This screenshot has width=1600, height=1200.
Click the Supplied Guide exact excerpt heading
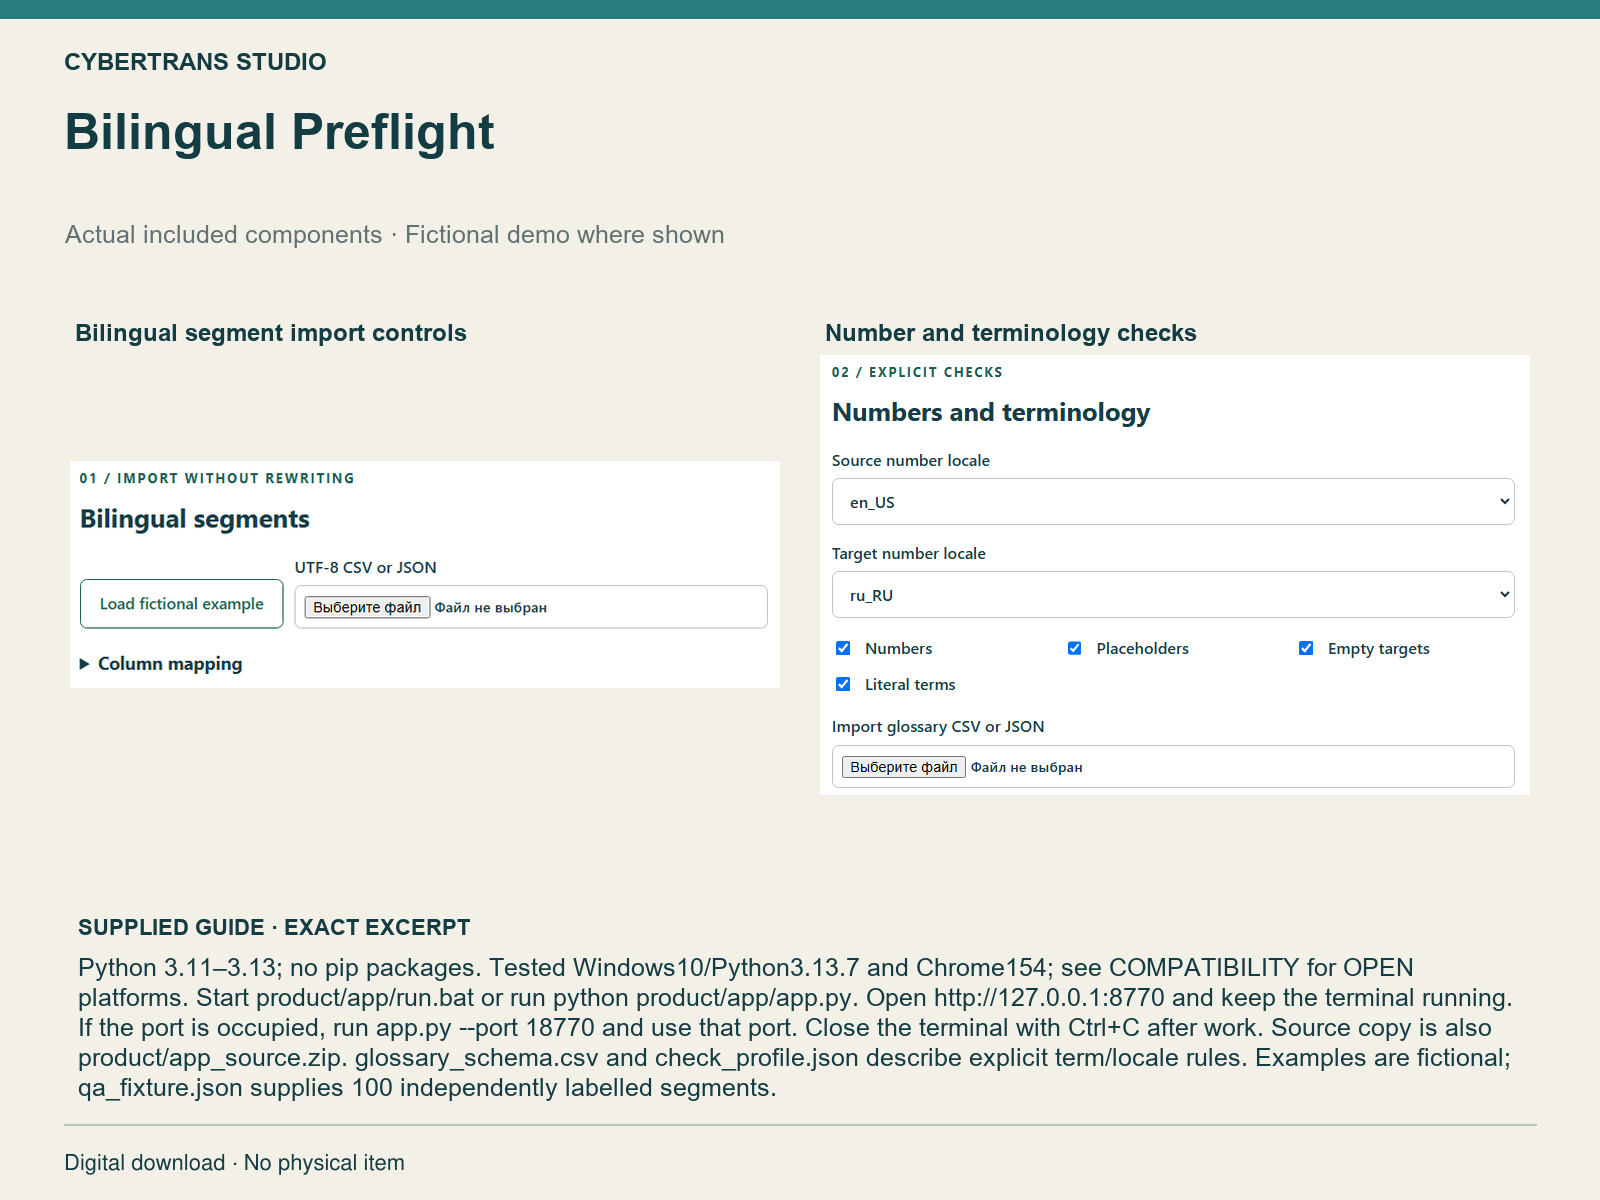274,927
